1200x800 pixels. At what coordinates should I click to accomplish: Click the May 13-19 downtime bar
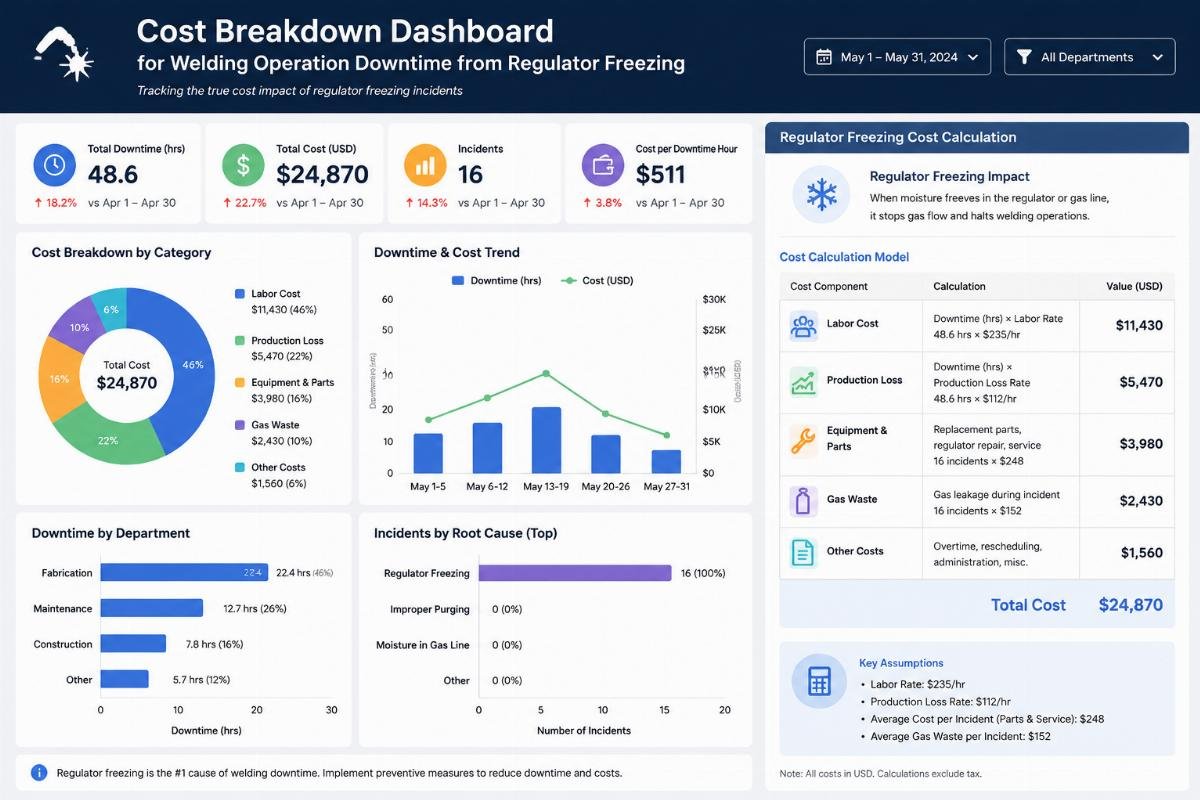[546, 440]
